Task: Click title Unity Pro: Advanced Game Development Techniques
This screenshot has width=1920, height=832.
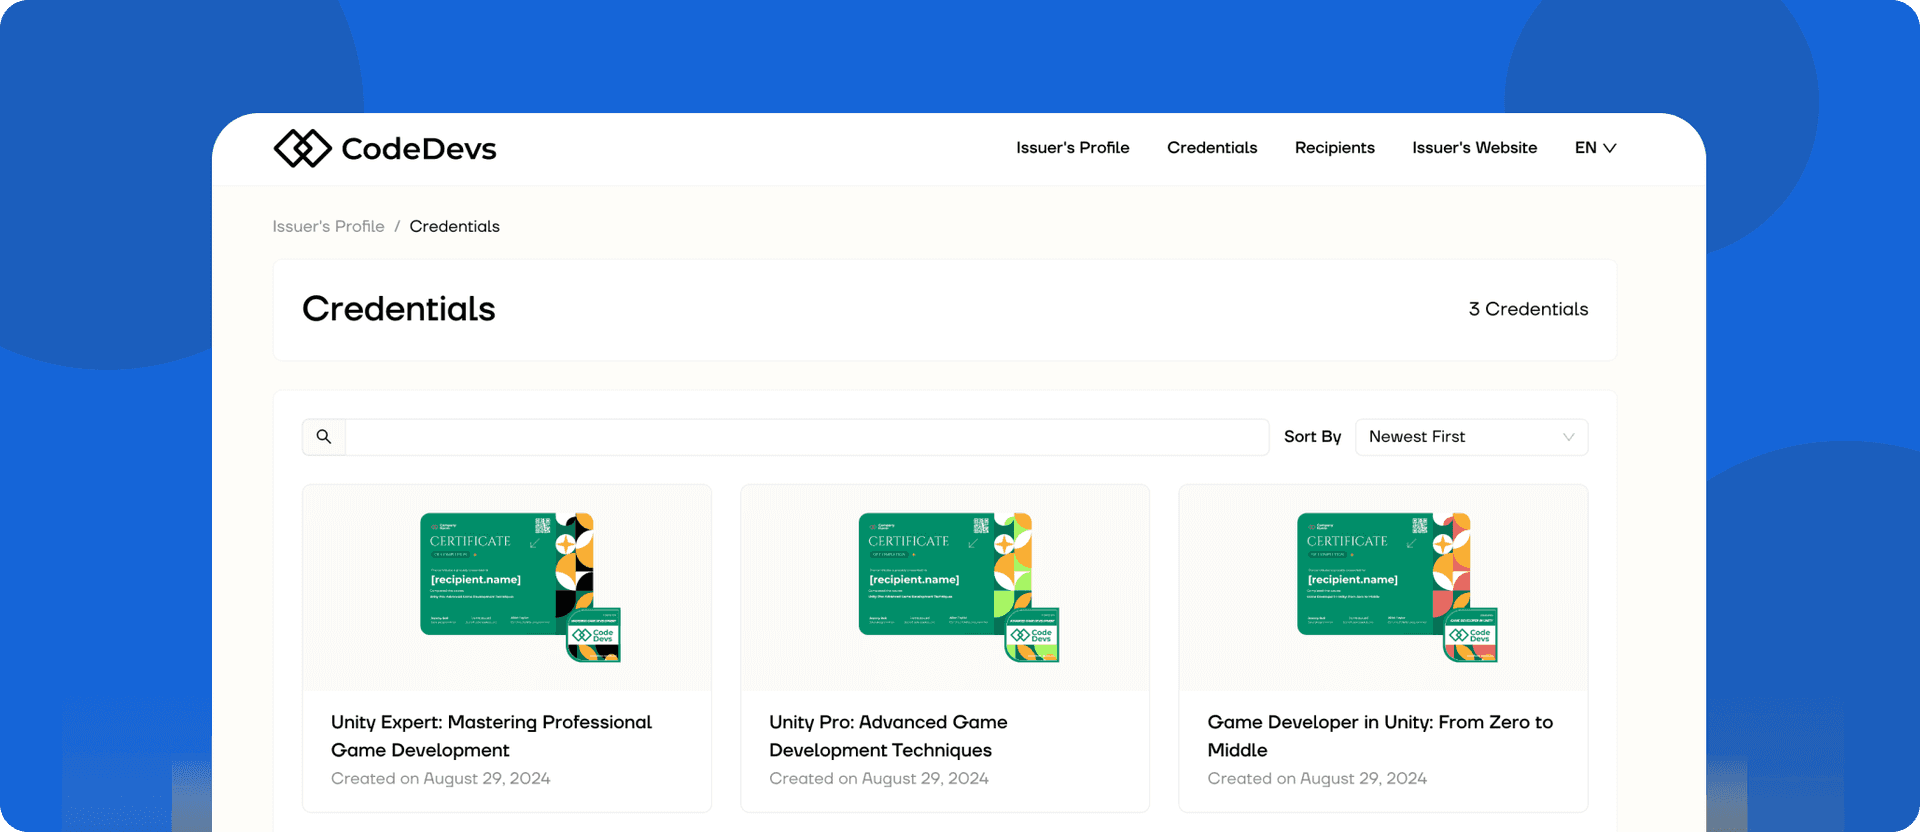Action: coord(888,736)
